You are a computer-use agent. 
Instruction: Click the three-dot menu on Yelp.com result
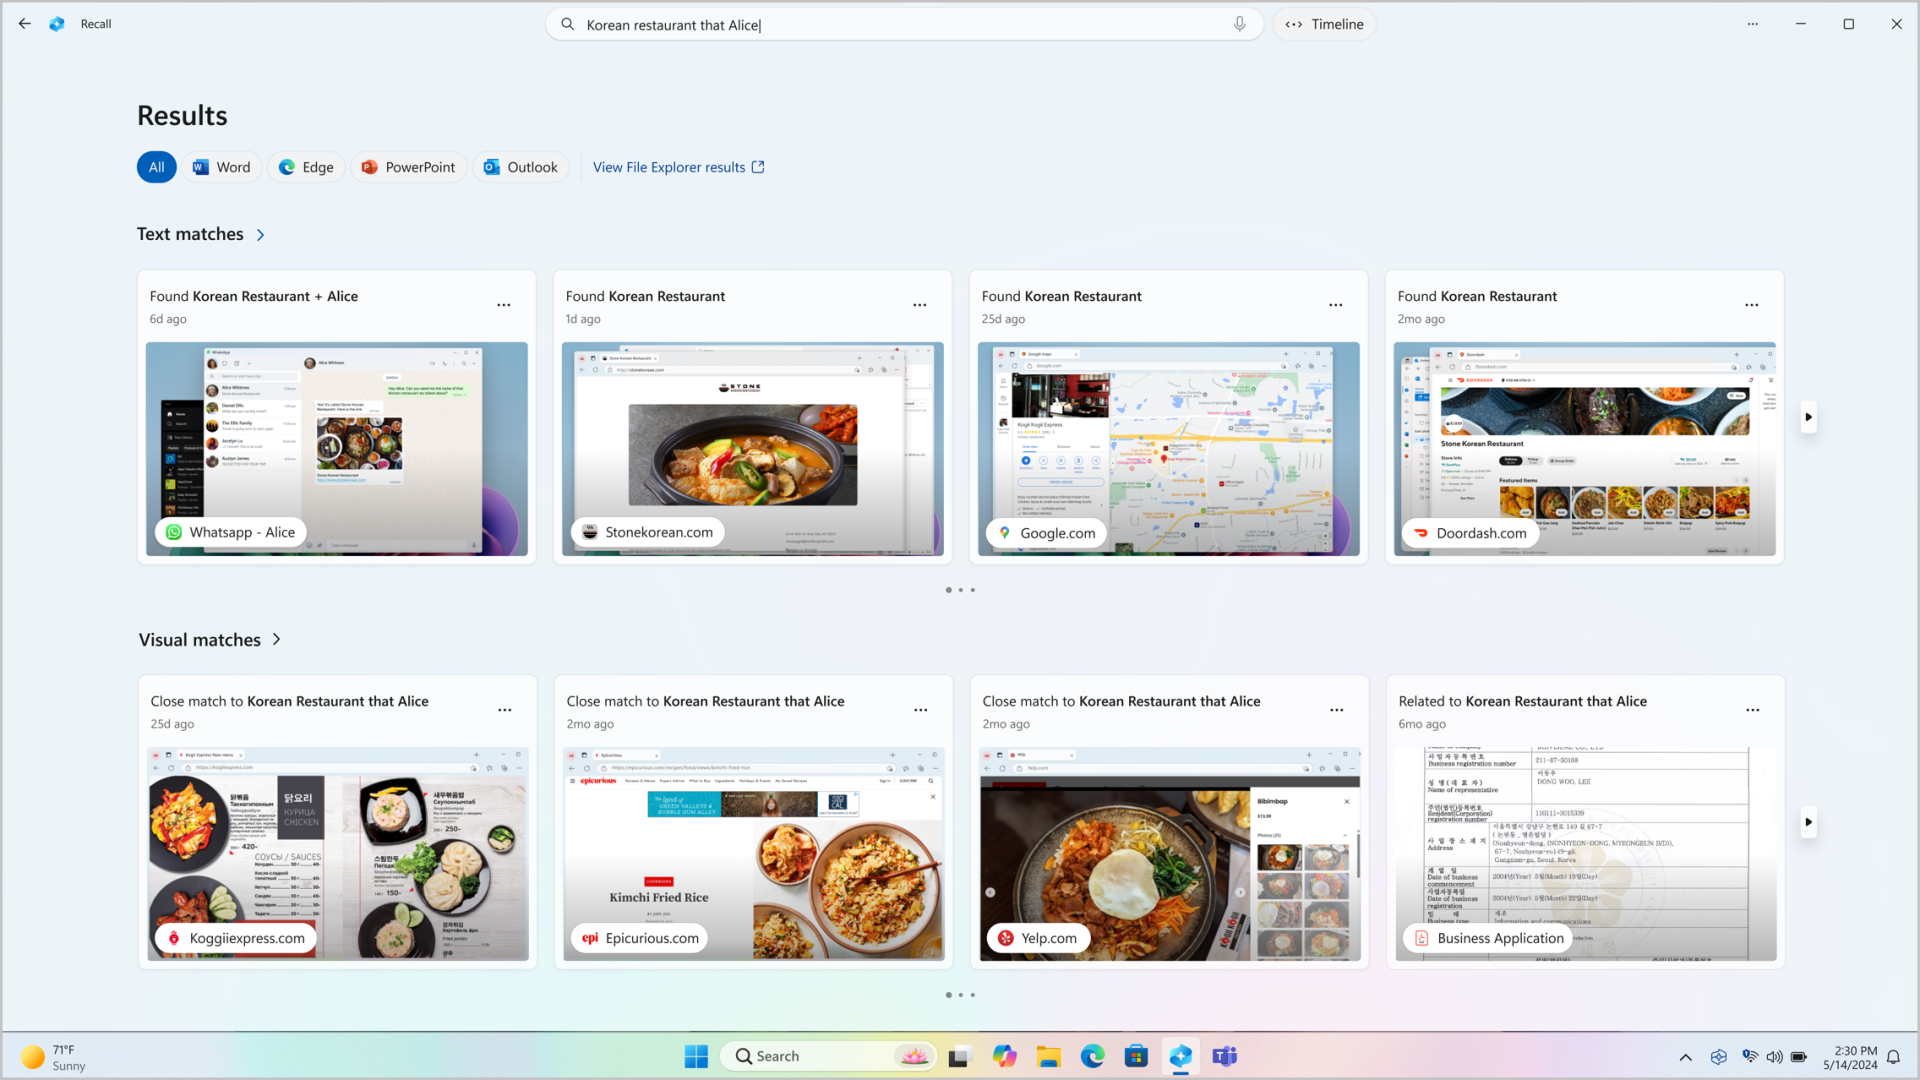tap(1337, 709)
